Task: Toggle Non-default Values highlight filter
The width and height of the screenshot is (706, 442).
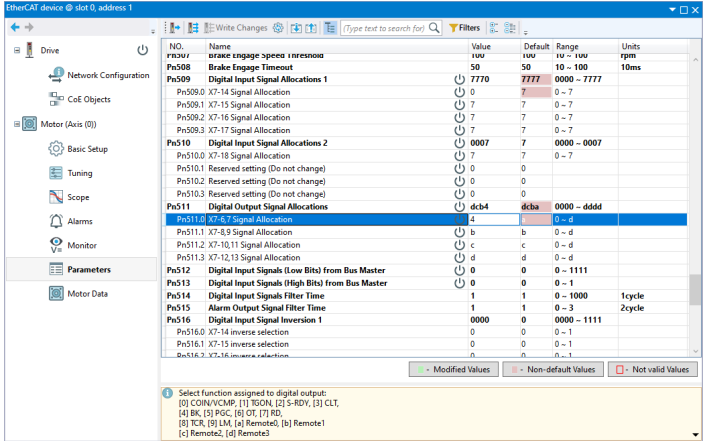Action: click(x=553, y=370)
